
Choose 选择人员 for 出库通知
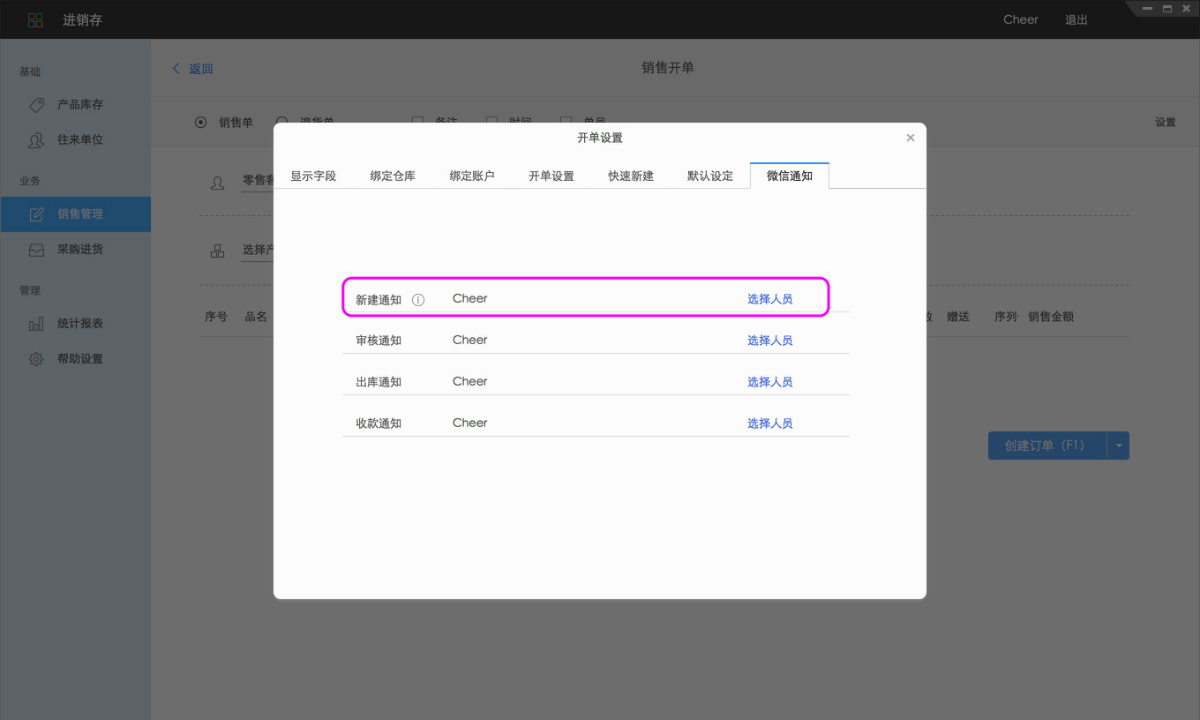click(770, 382)
